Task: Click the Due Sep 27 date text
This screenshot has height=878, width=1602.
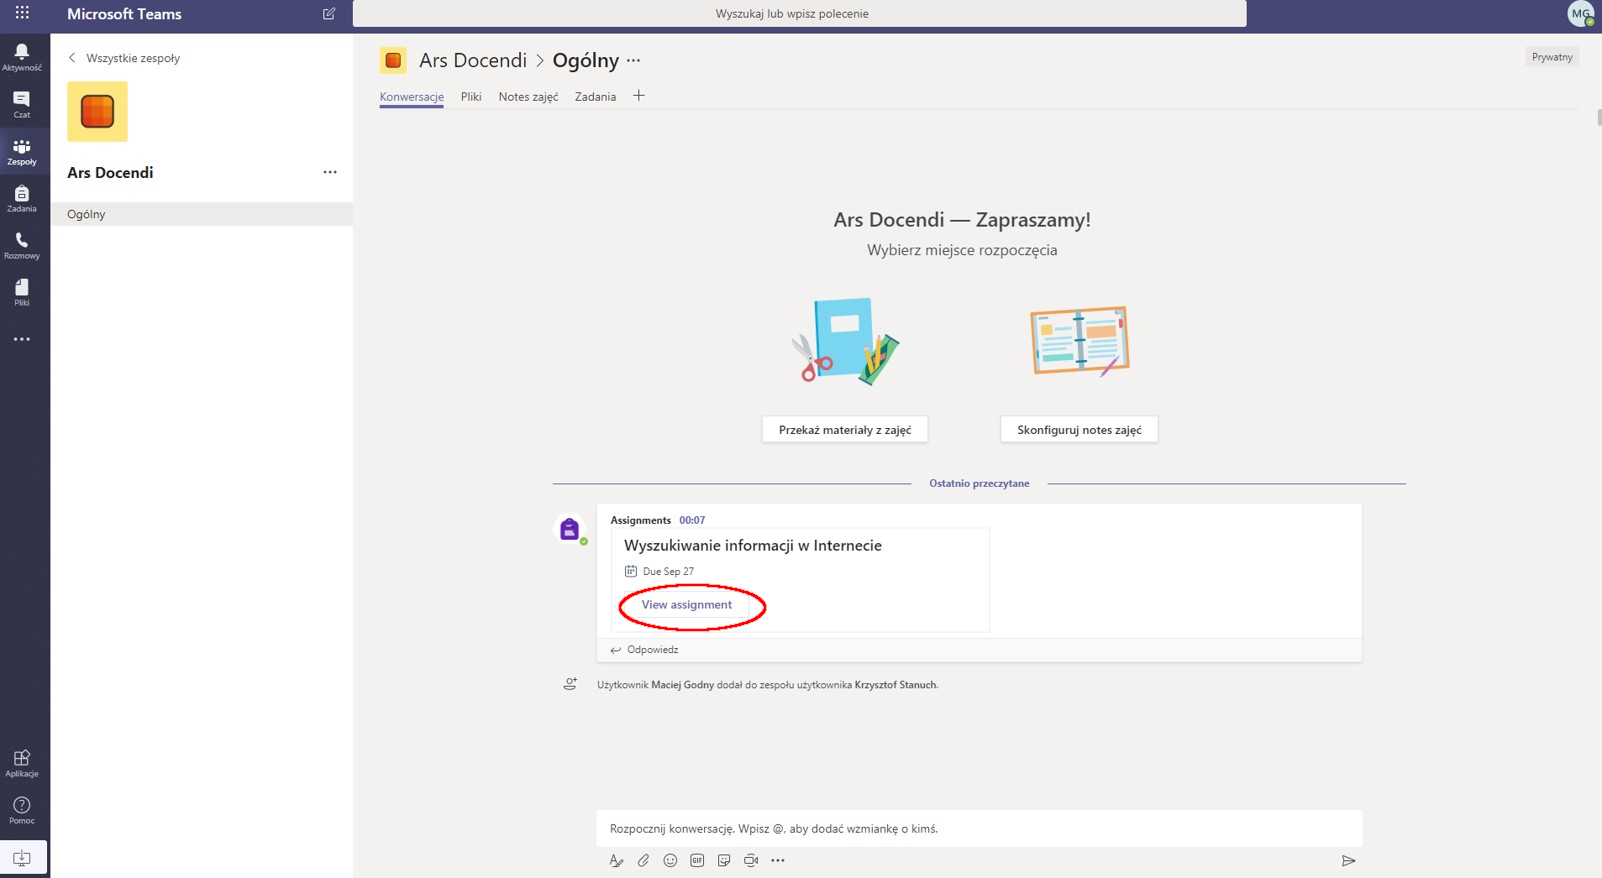Action: click(x=668, y=572)
